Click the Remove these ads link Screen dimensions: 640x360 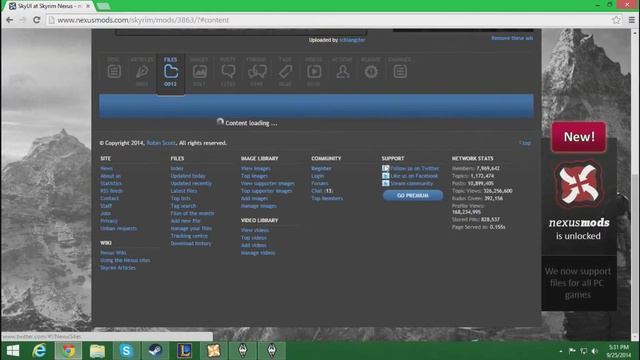click(512, 38)
